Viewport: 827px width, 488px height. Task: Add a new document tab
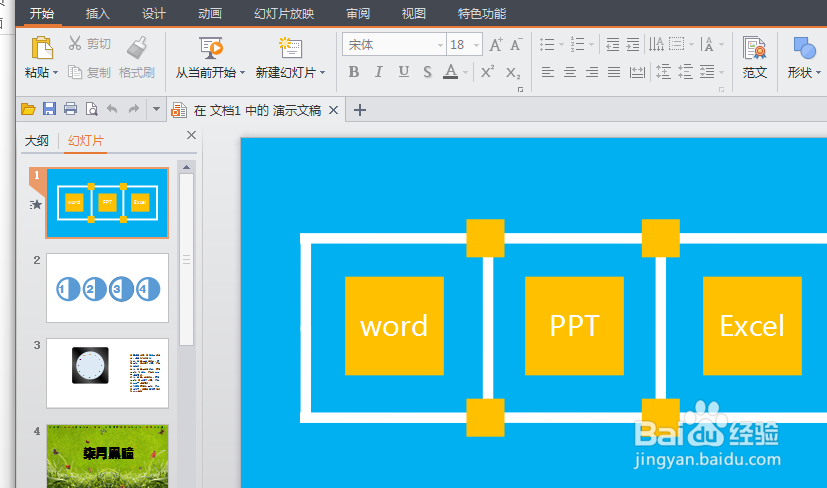click(360, 110)
